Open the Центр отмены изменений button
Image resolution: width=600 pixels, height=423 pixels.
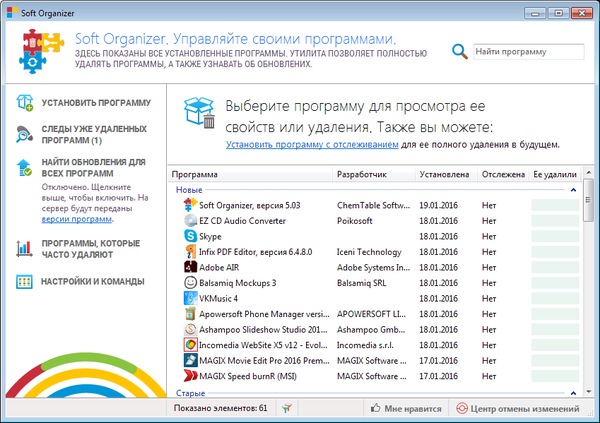click(x=517, y=408)
